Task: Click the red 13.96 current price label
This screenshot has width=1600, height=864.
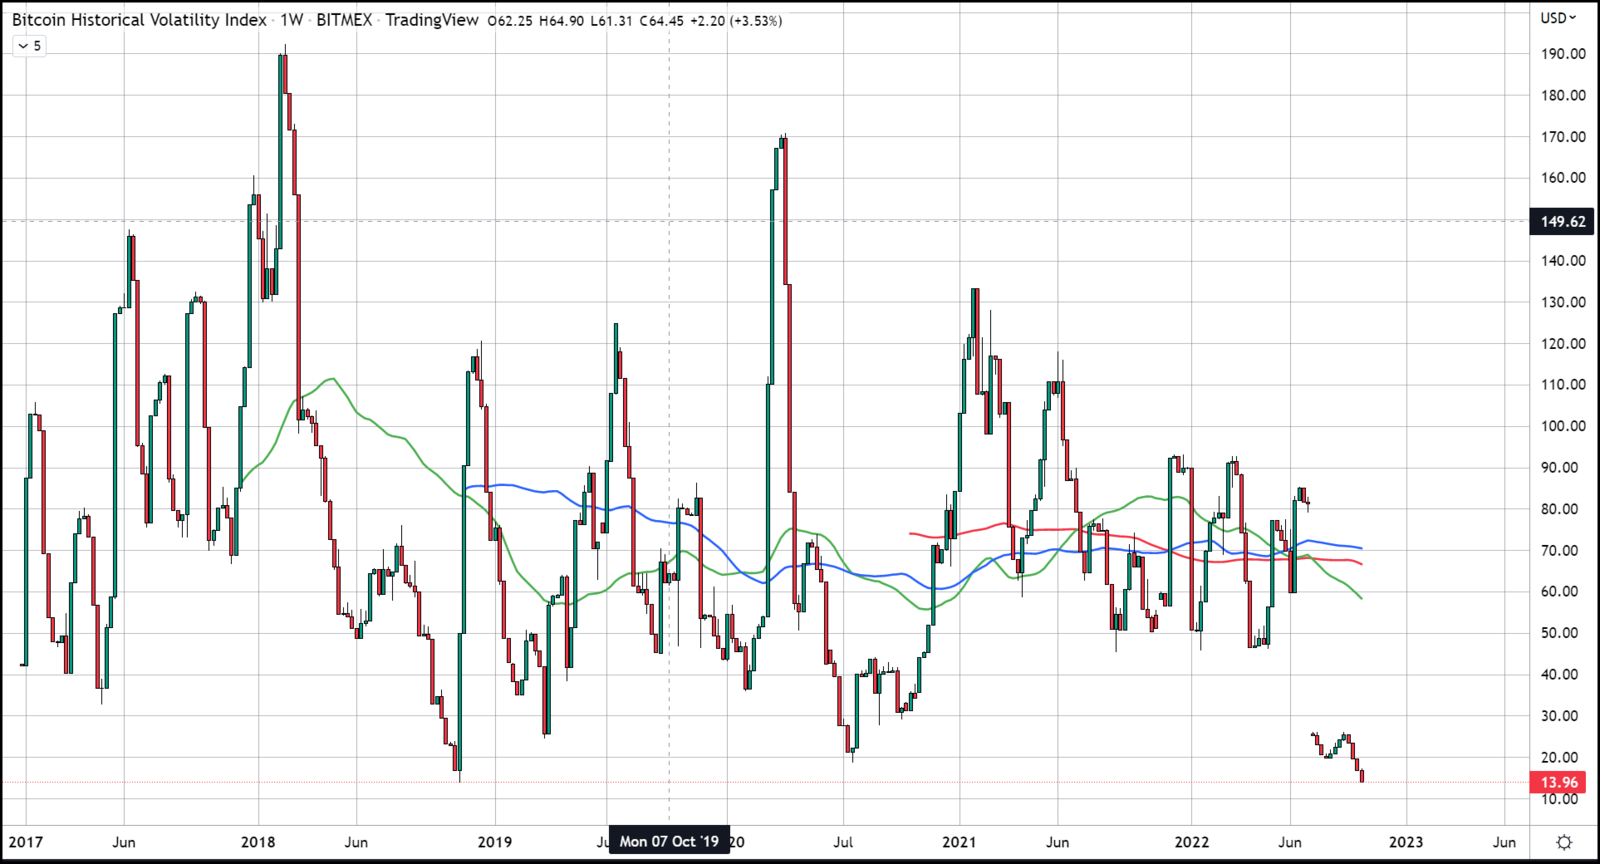Action: pos(1559,783)
